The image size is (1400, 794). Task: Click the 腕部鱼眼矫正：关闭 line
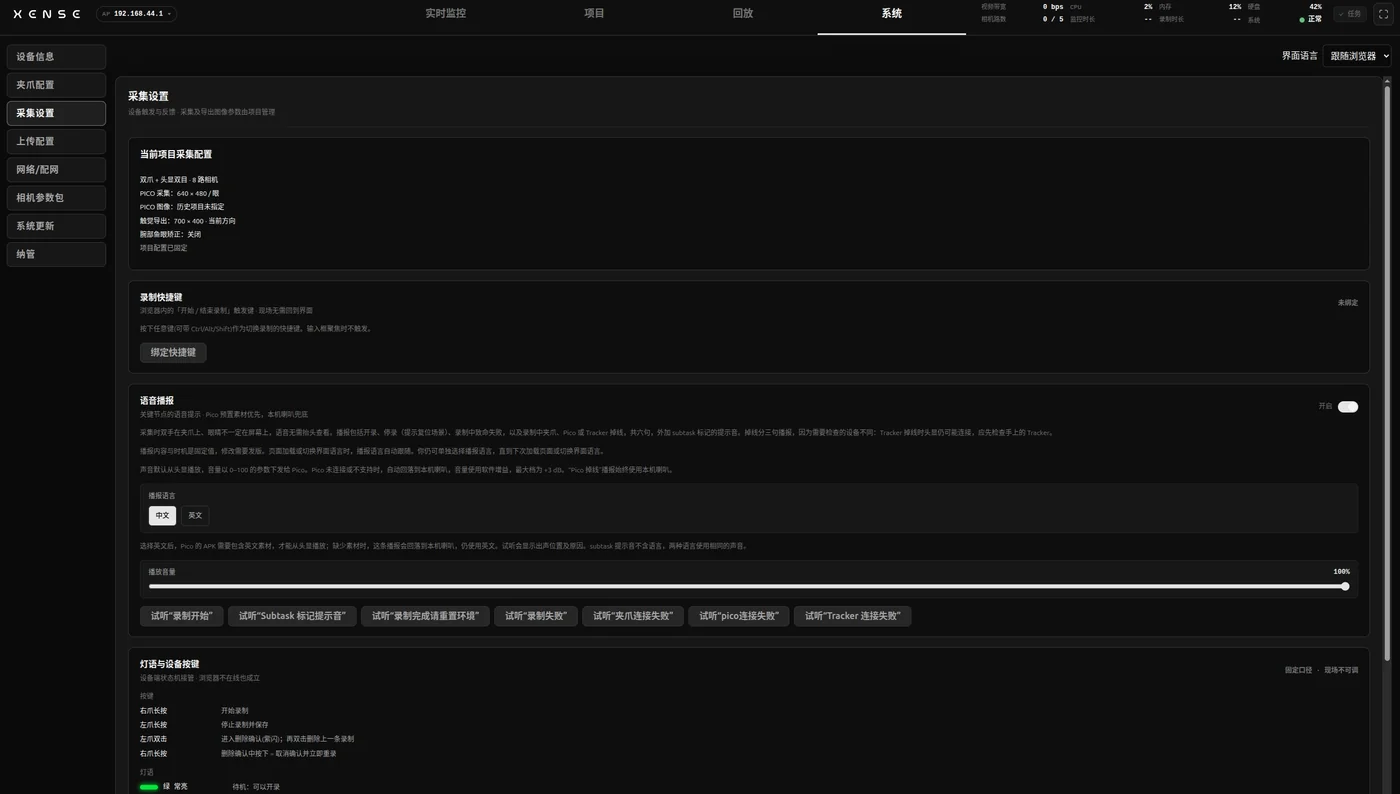coord(170,234)
